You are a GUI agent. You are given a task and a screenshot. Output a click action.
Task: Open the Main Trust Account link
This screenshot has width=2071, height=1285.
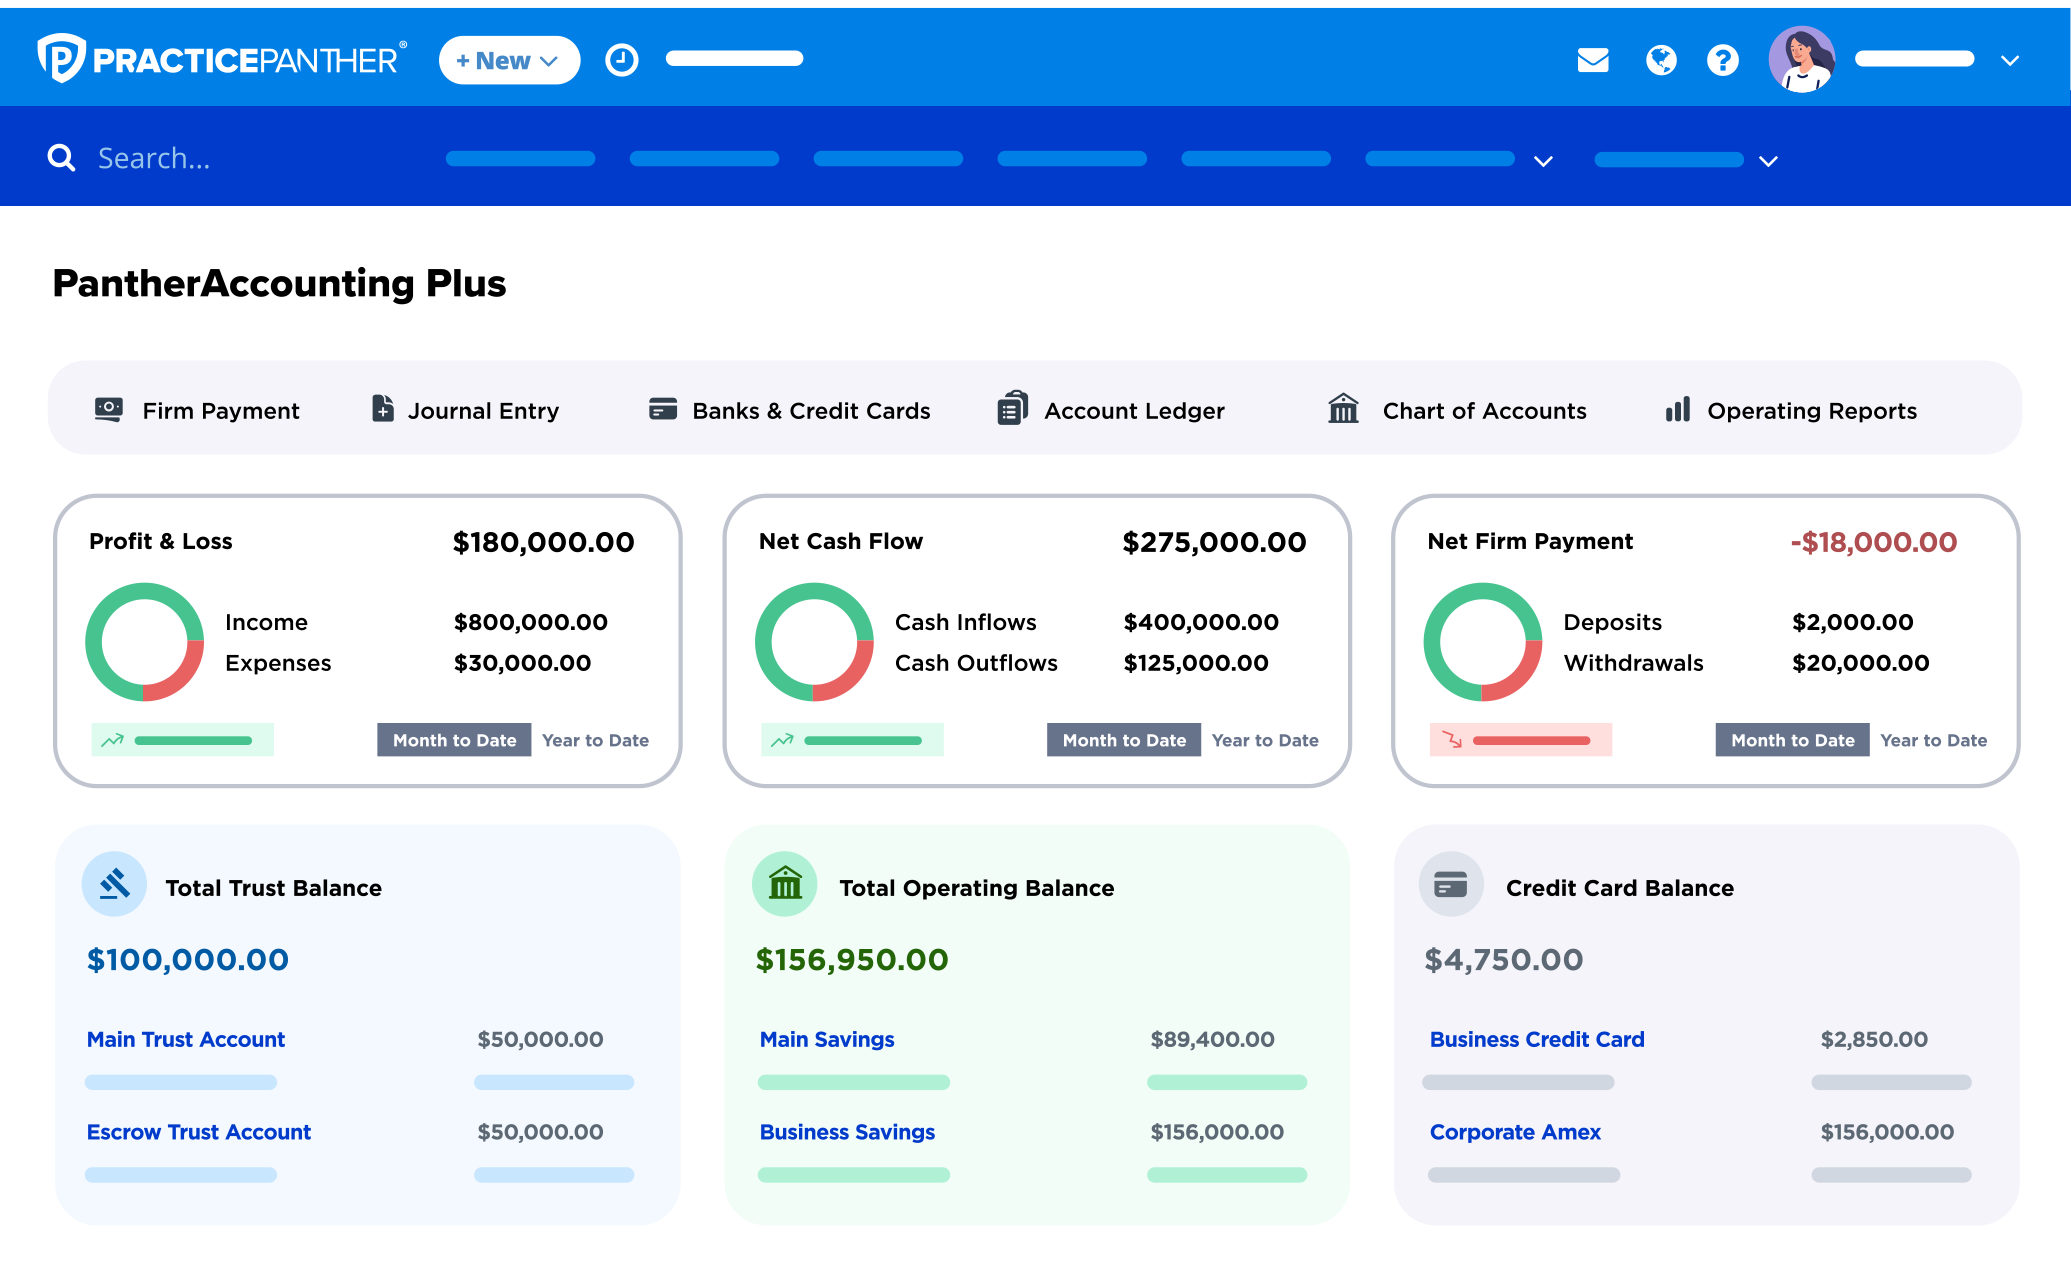186,1040
